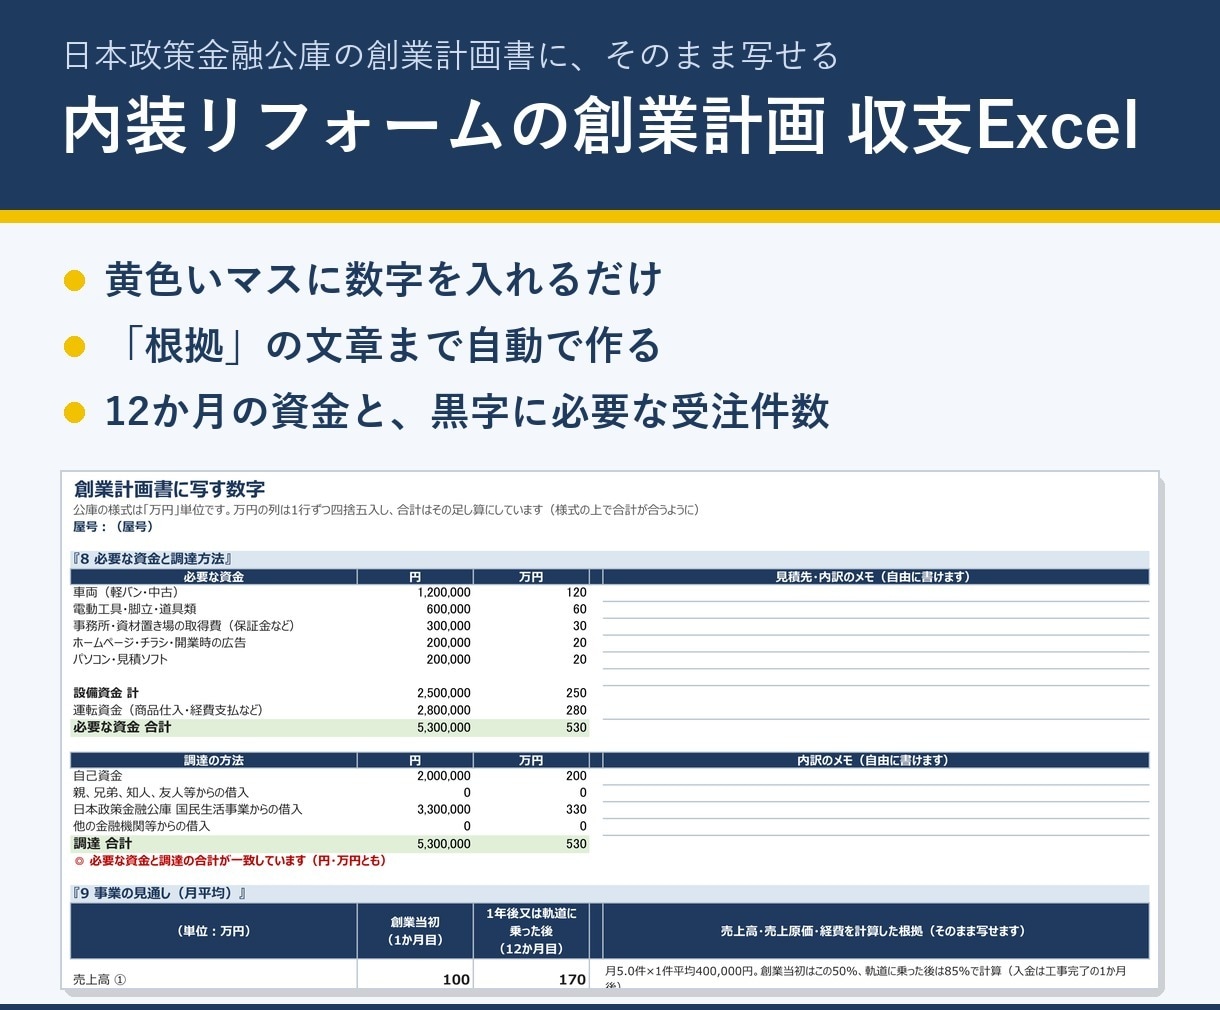The image size is (1220, 1010).
Task: Select the 屋号：（屋号） cell
Action: point(113,526)
